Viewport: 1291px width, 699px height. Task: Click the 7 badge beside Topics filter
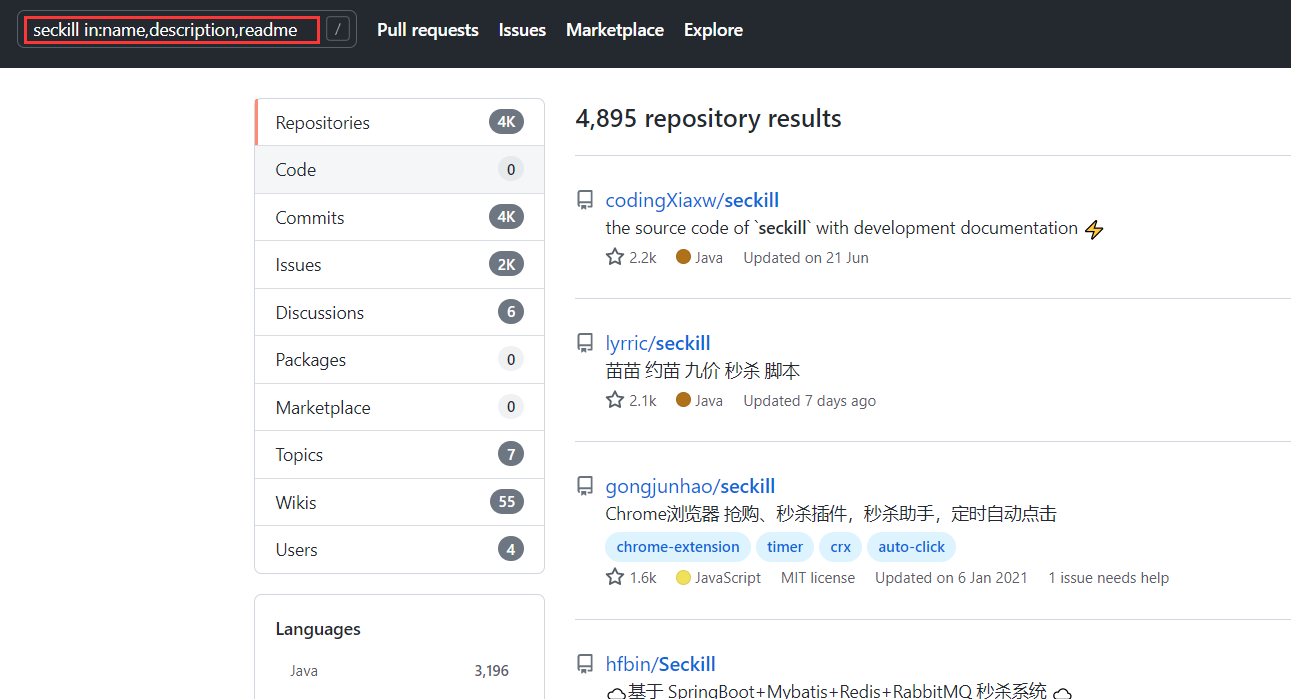pyautogui.click(x=511, y=455)
